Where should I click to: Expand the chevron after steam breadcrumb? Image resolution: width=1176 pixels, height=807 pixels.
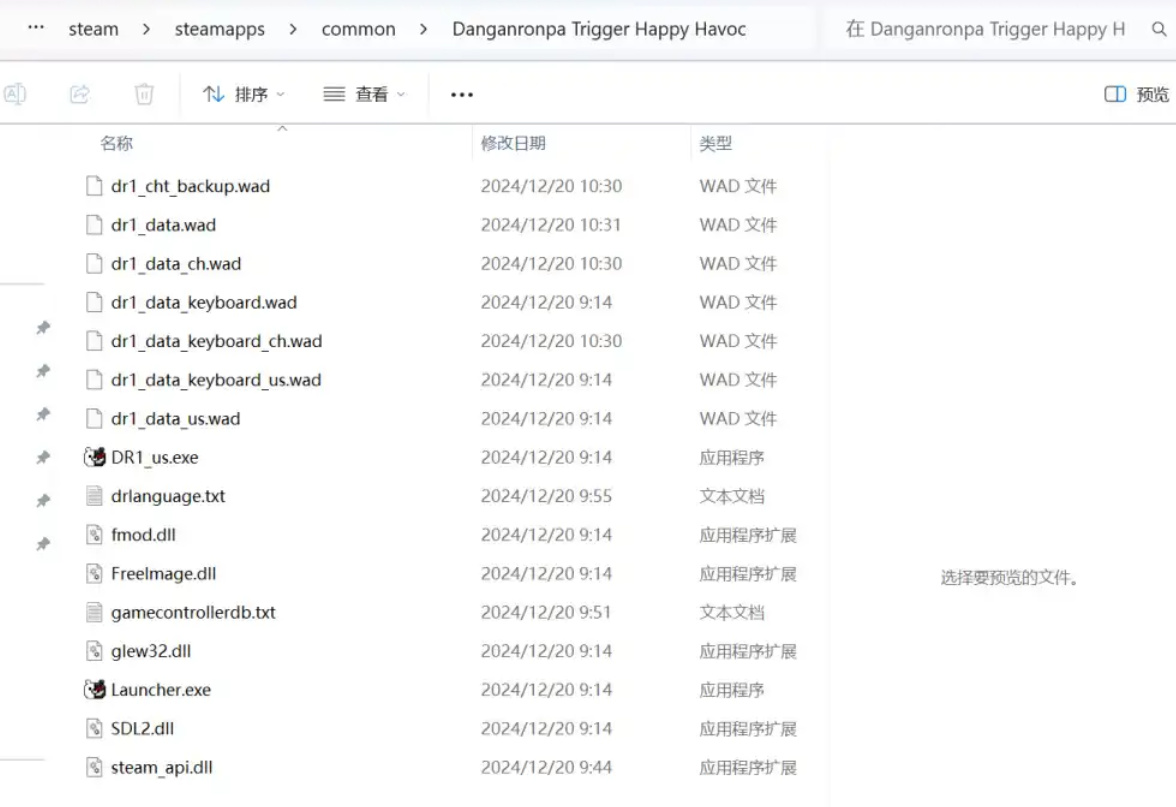(x=146, y=29)
